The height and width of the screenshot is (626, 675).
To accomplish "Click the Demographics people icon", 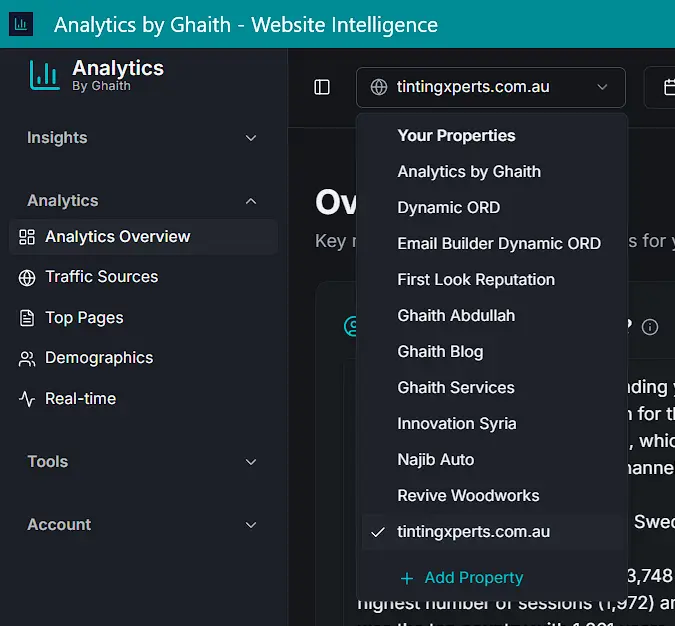I will 27,358.
